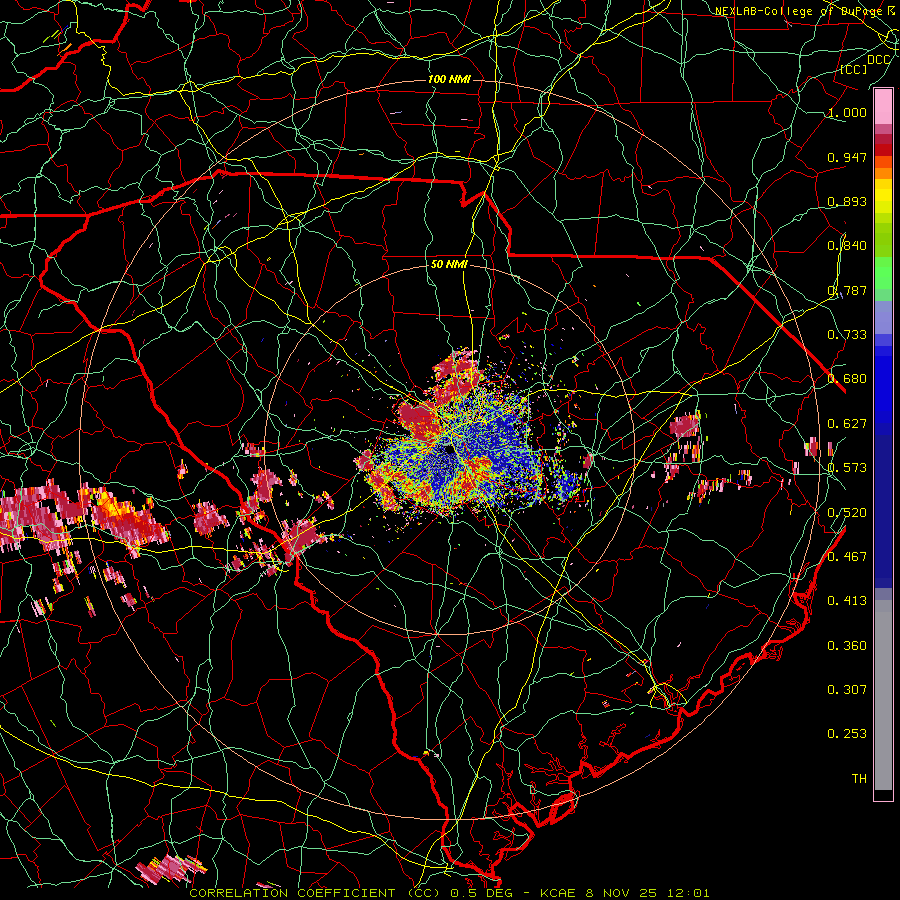The height and width of the screenshot is (900, 900).
Task: Click the DCC label above the color scale
Action: click(878, 60)
